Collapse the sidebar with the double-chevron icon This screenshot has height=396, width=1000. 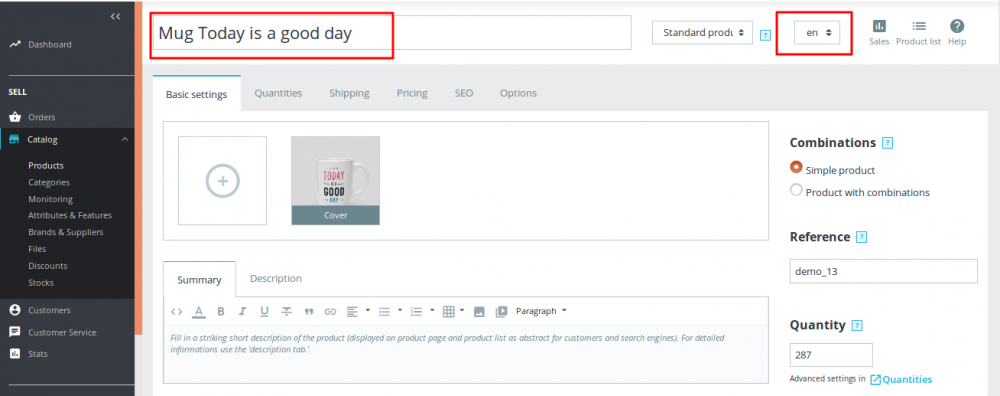pos(115,17)
